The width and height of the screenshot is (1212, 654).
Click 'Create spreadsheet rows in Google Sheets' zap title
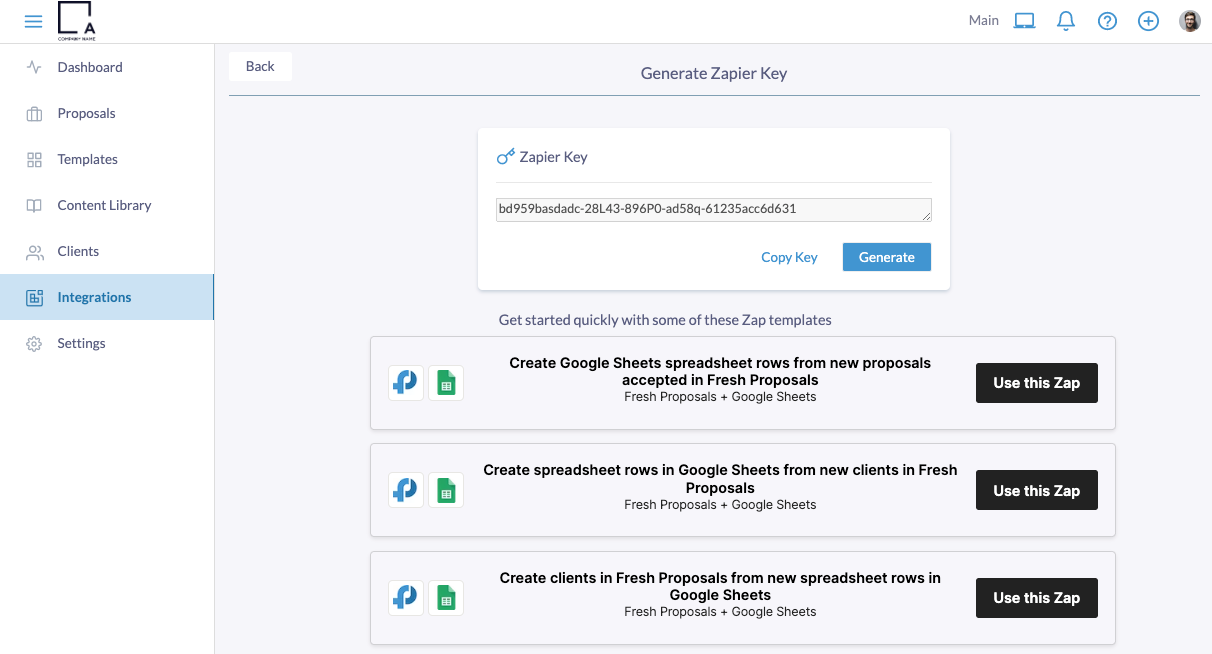click(720, 479)
